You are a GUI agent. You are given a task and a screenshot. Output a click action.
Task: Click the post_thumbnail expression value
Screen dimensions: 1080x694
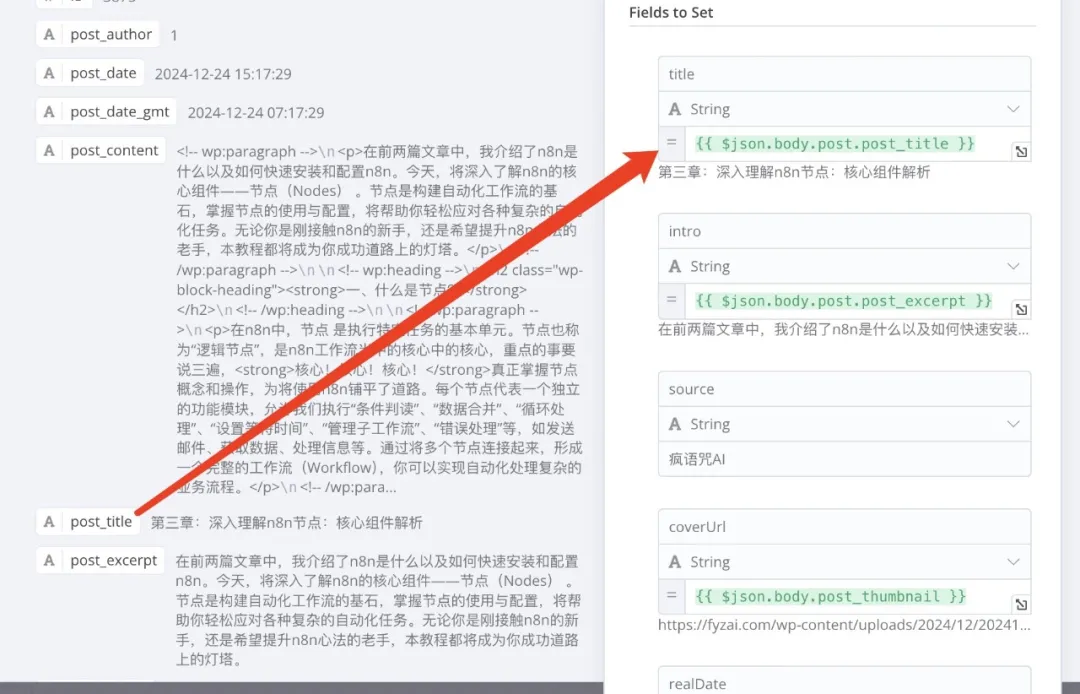(x=831, y=596)
